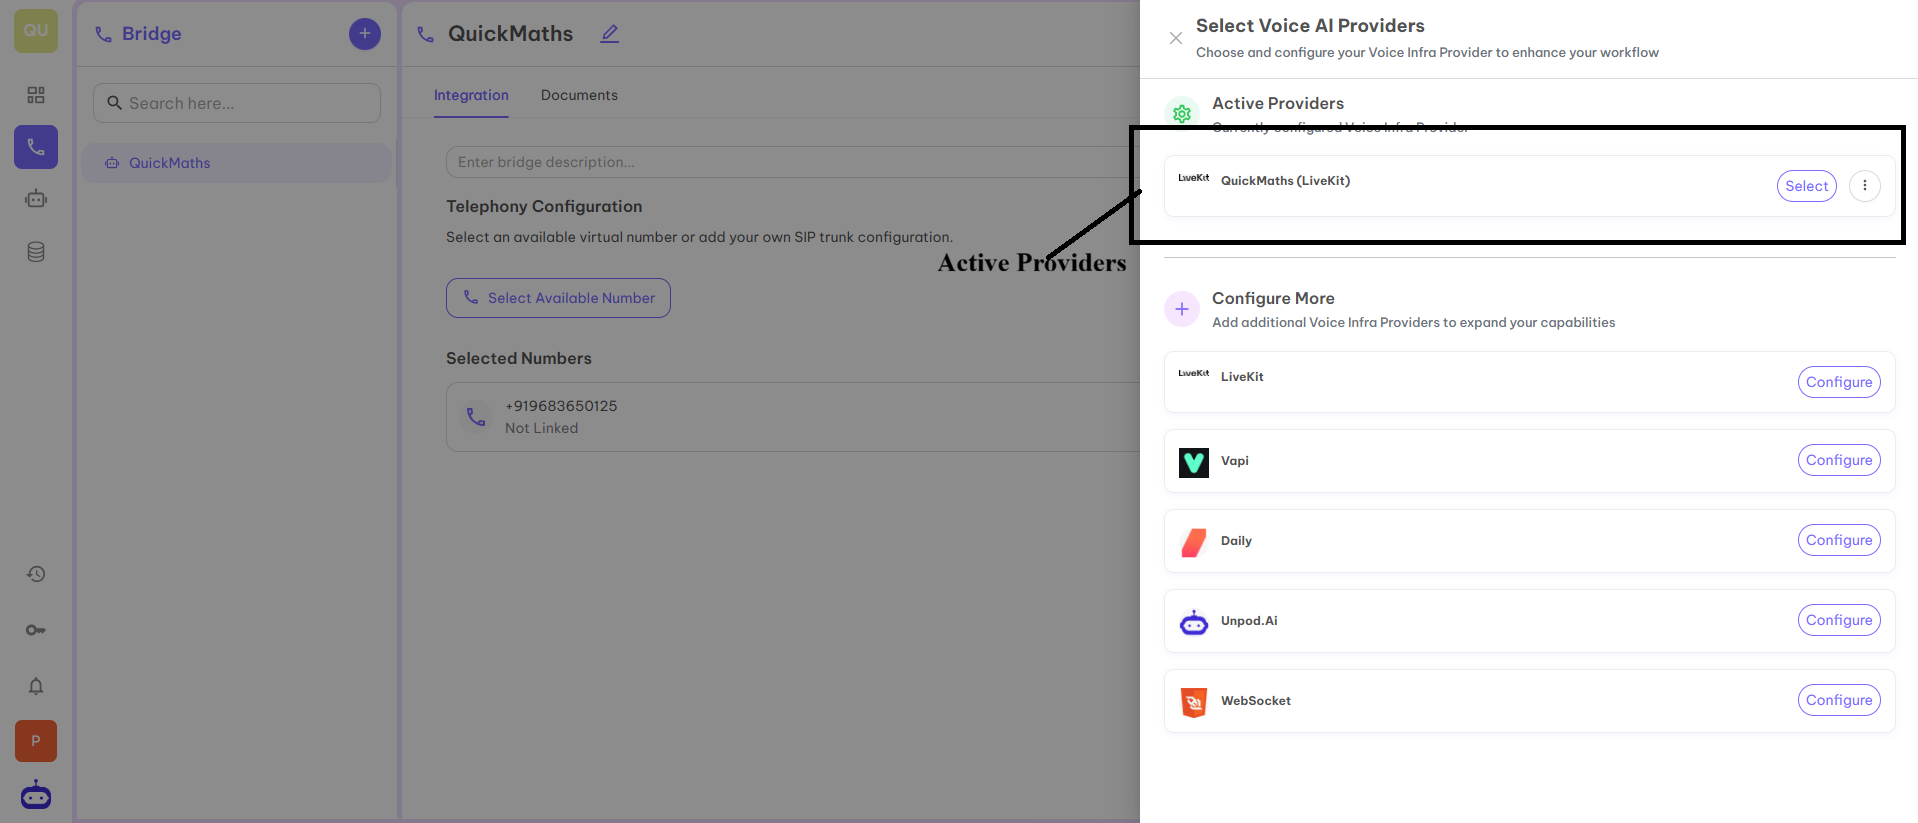Click the Vapi logo icon
Image resolution: width=1918 pixels, height=823 pixels.
[x=1194, y=462]
